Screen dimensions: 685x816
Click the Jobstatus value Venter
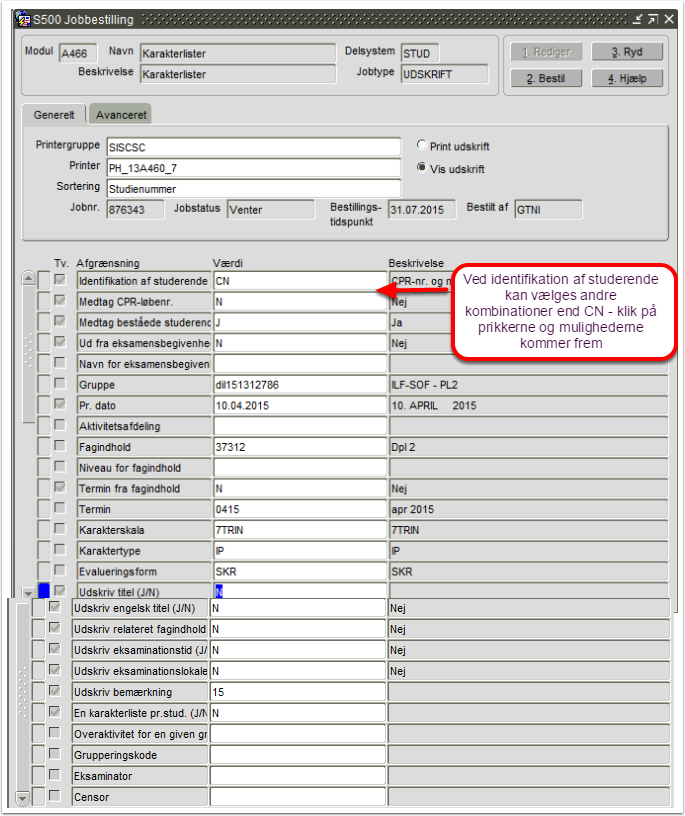pyautogui.click(x=271, y=210)
